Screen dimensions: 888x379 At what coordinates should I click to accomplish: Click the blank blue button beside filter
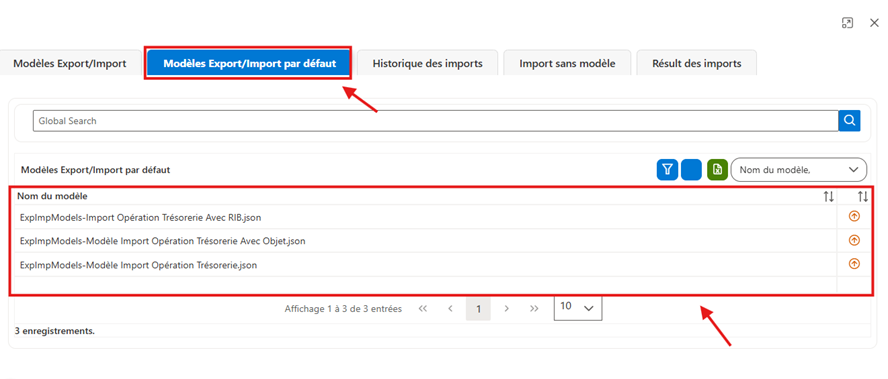(691, 169)
